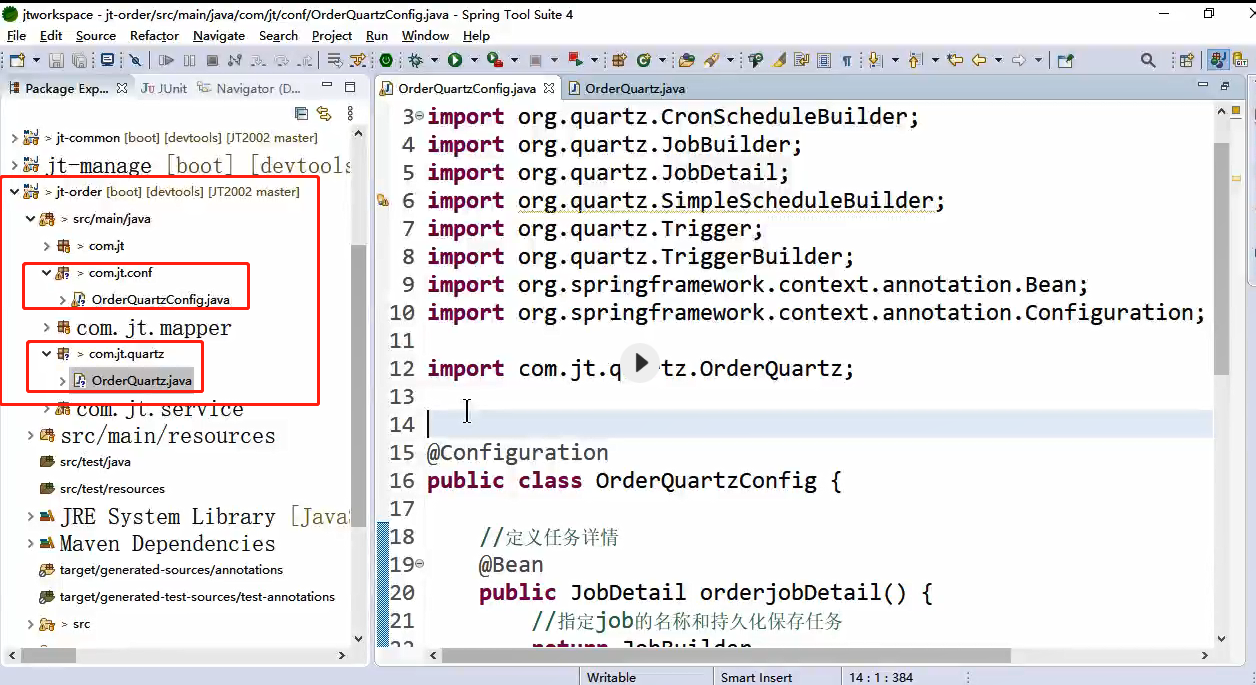Open the Refactor menu

154,35
